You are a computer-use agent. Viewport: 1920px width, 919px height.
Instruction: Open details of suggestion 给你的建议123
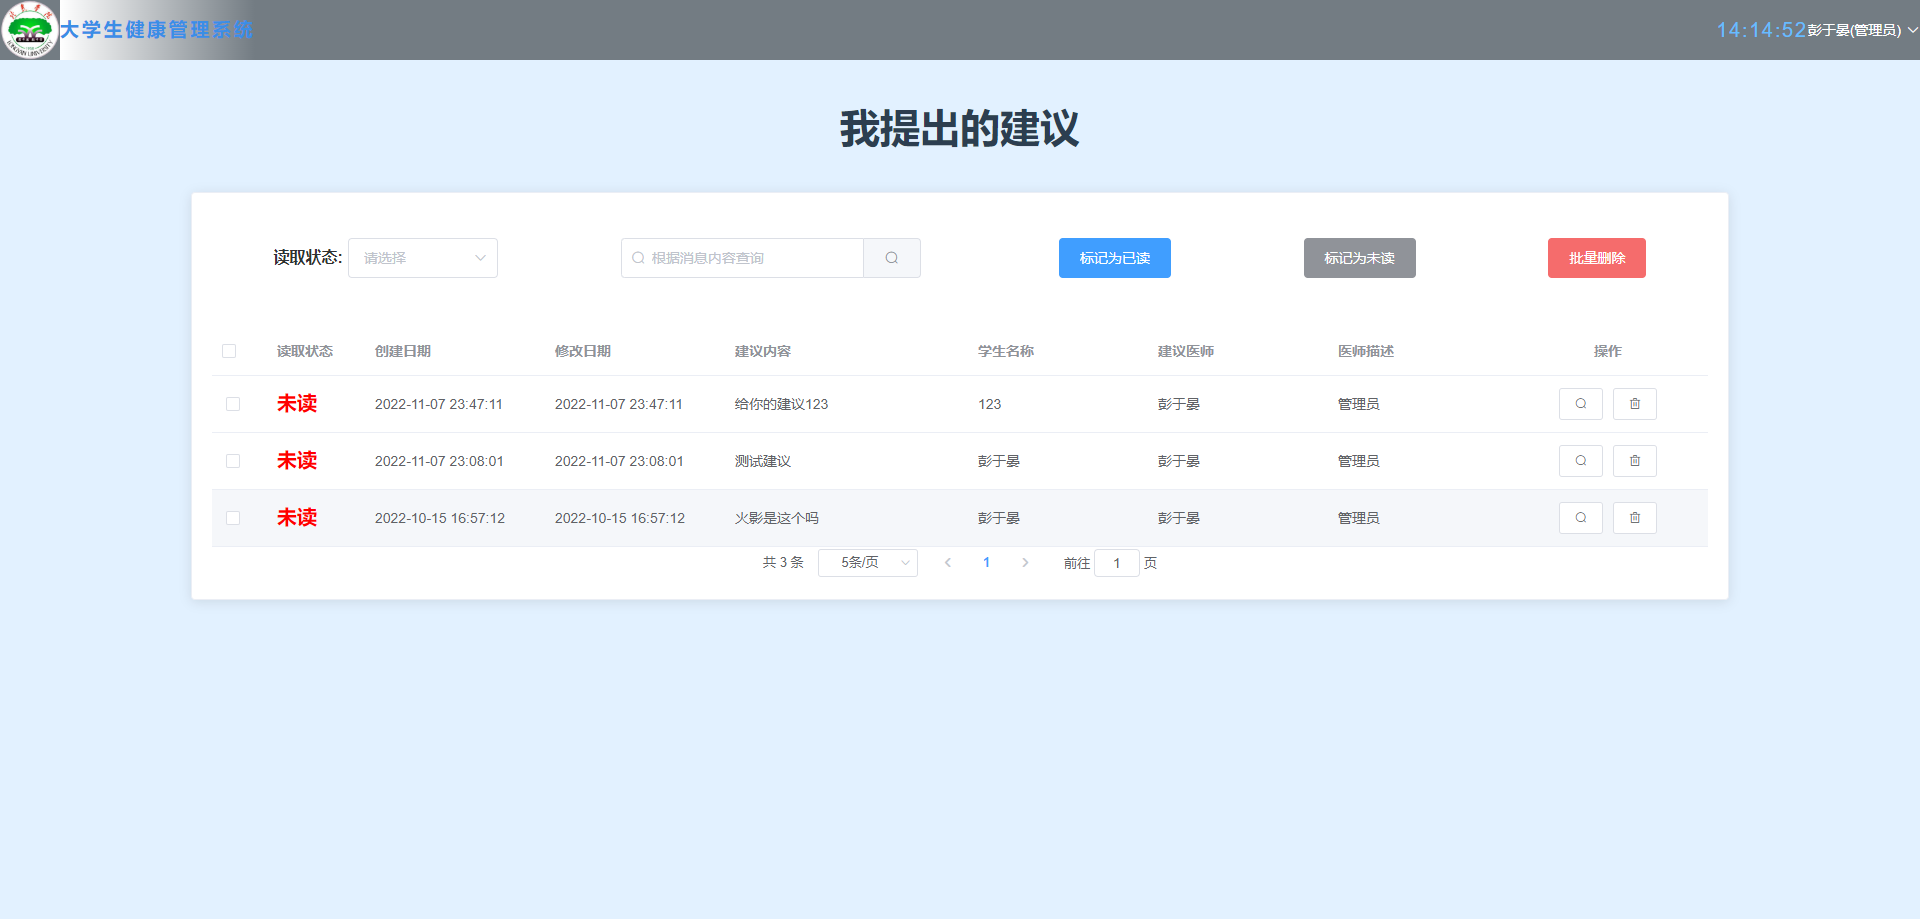click(x=1580, y=404)
